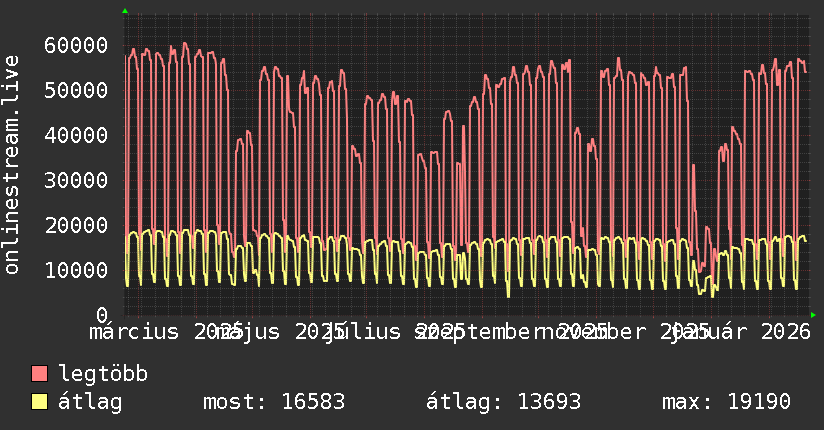The image size is (824, 430).
Task: Click the red legtöbb legend color swatch
Action: [39, 374]
